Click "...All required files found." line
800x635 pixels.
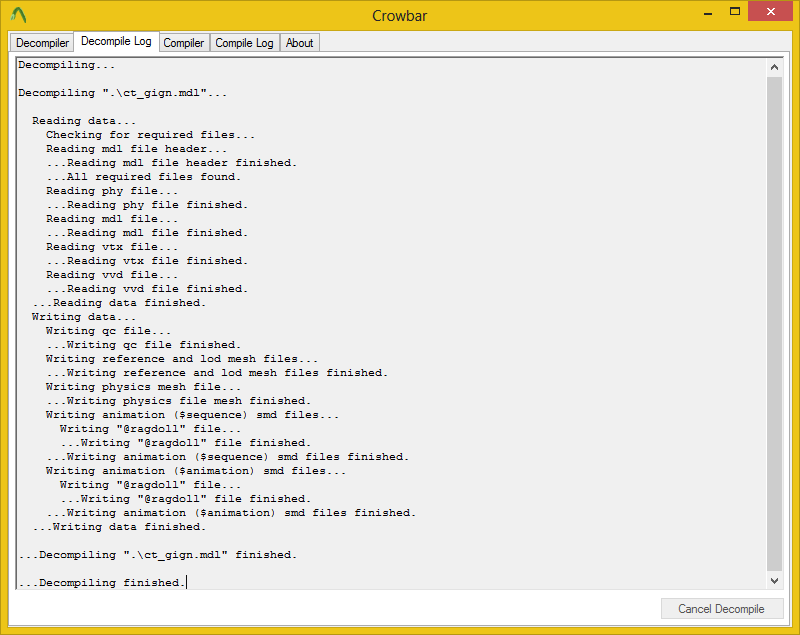coord(143,177)
